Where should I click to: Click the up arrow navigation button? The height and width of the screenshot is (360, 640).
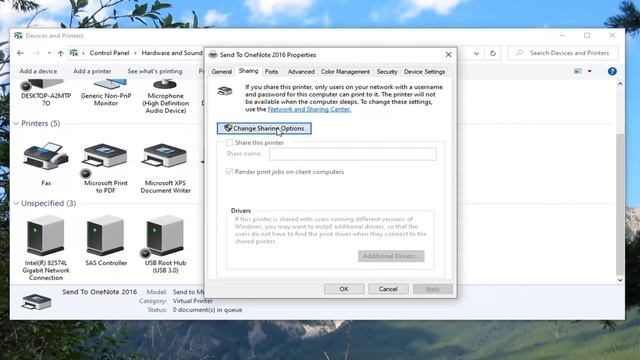pyautogui.click(x=60, y=53)
